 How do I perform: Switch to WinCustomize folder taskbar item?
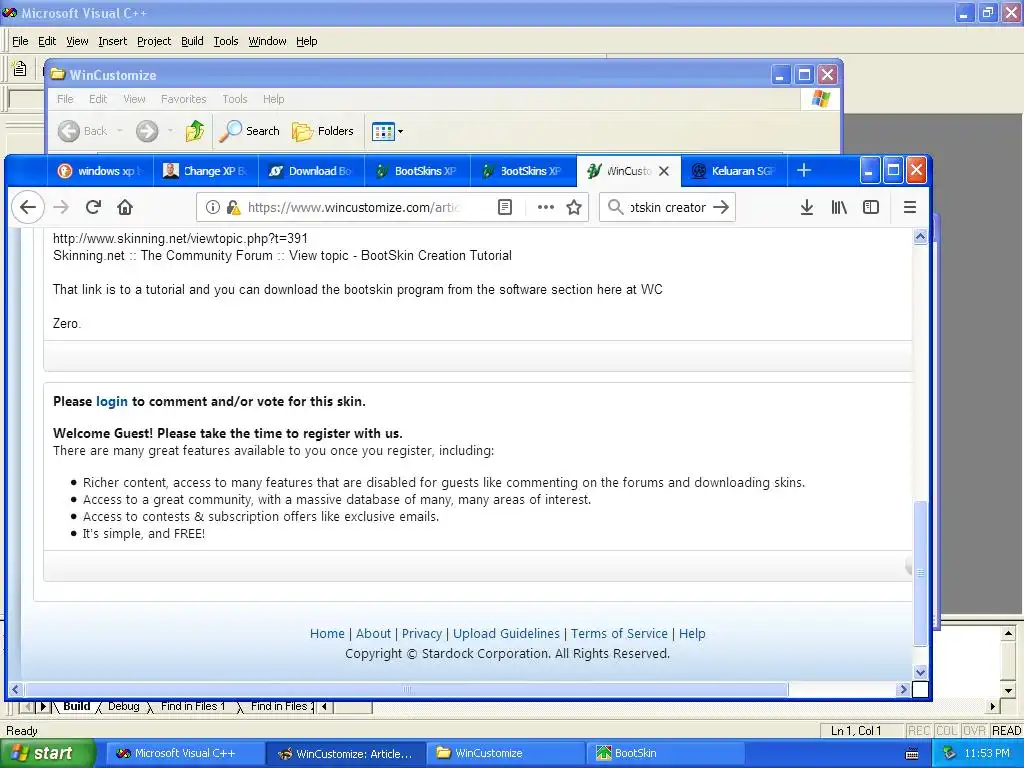pyautogui.click(x=505, y=754)
